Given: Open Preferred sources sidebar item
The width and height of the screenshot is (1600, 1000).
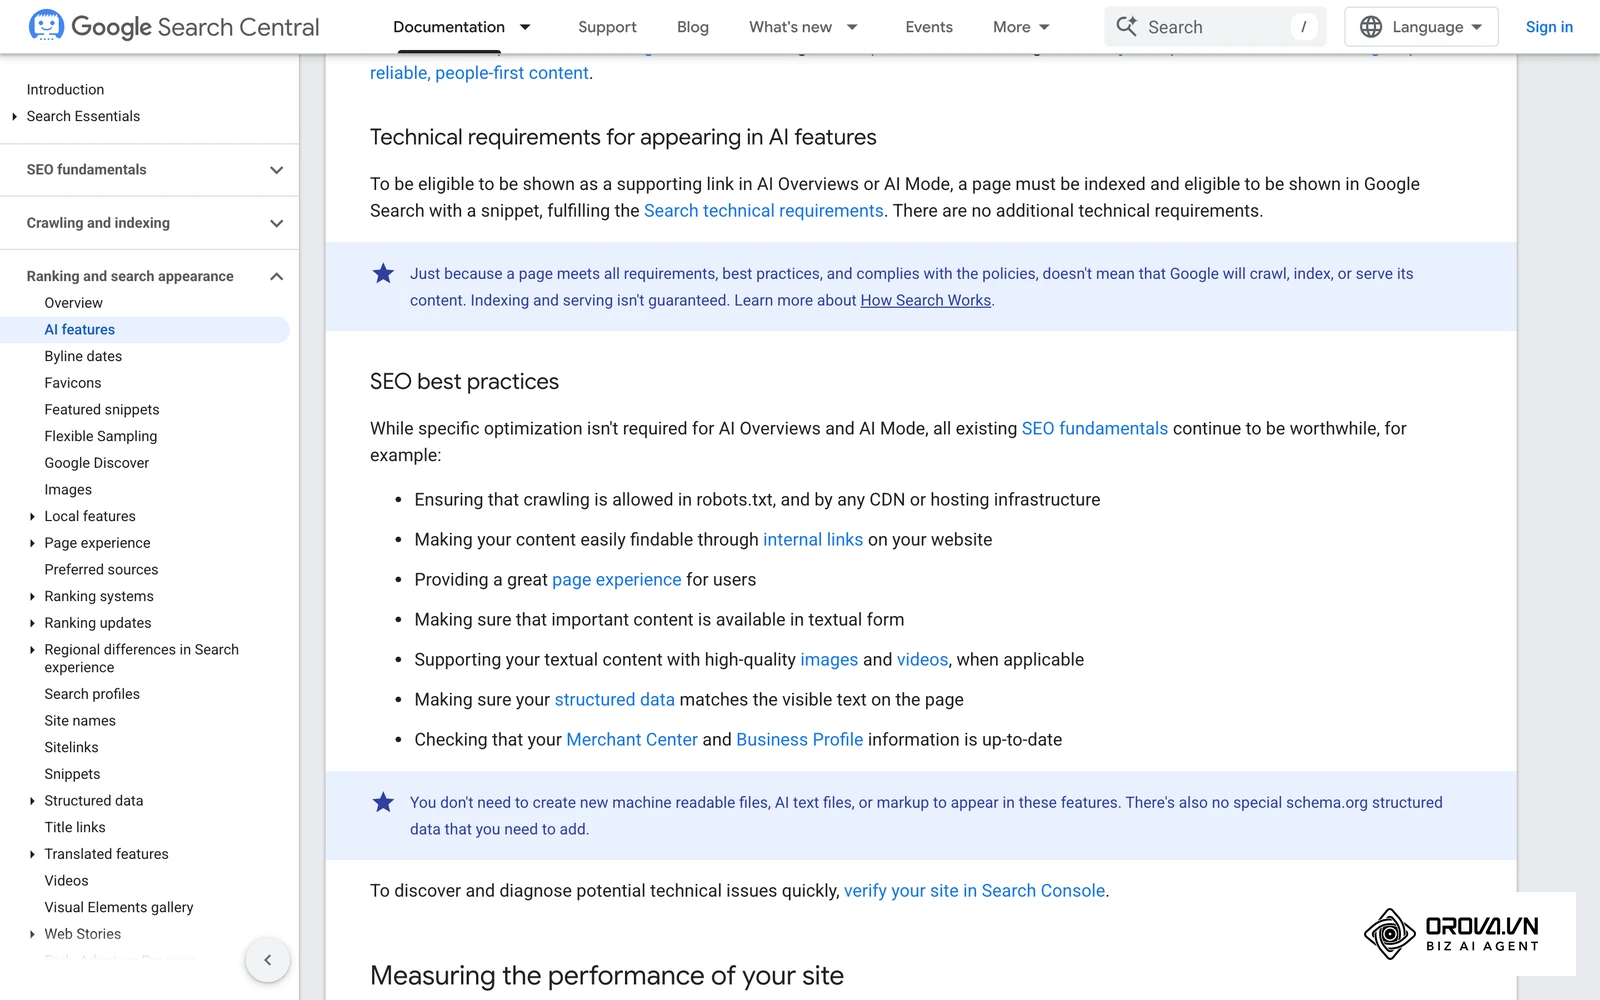Looking at the screenshot, I should (101, 570).
